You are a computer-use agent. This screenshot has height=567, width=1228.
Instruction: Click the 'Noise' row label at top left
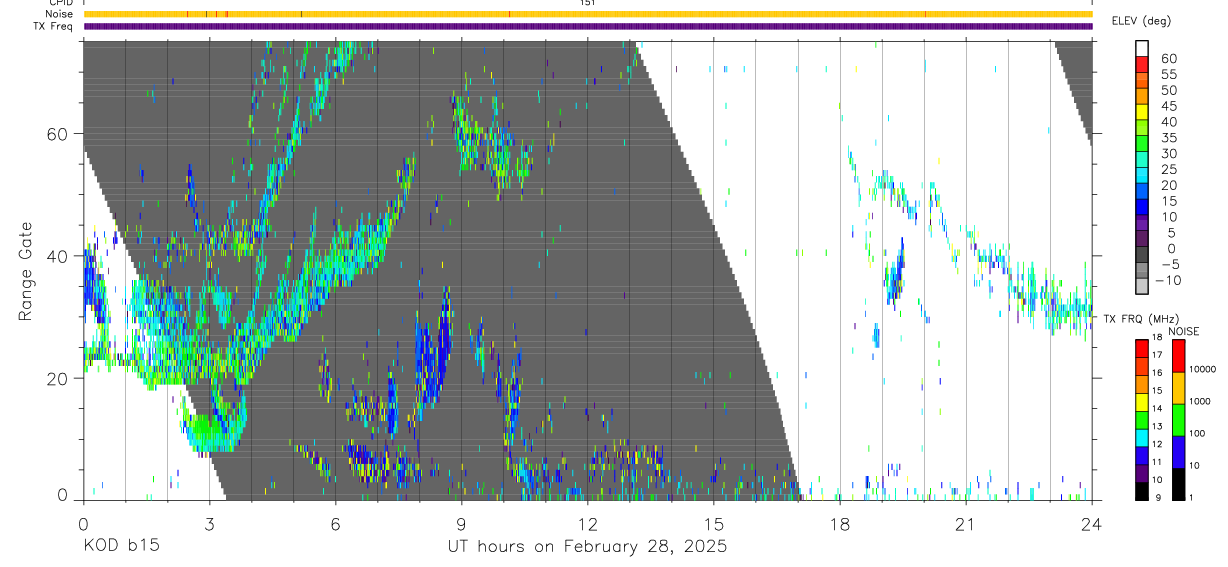click(x=59, y=14)
